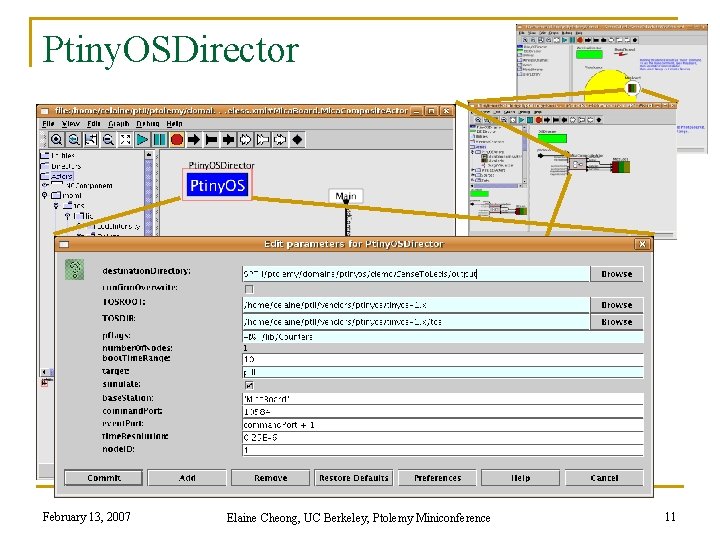720x540 pixels.
Task: Add a new input/output port with the third solid arrow
Action: click(x=228, y=139)
